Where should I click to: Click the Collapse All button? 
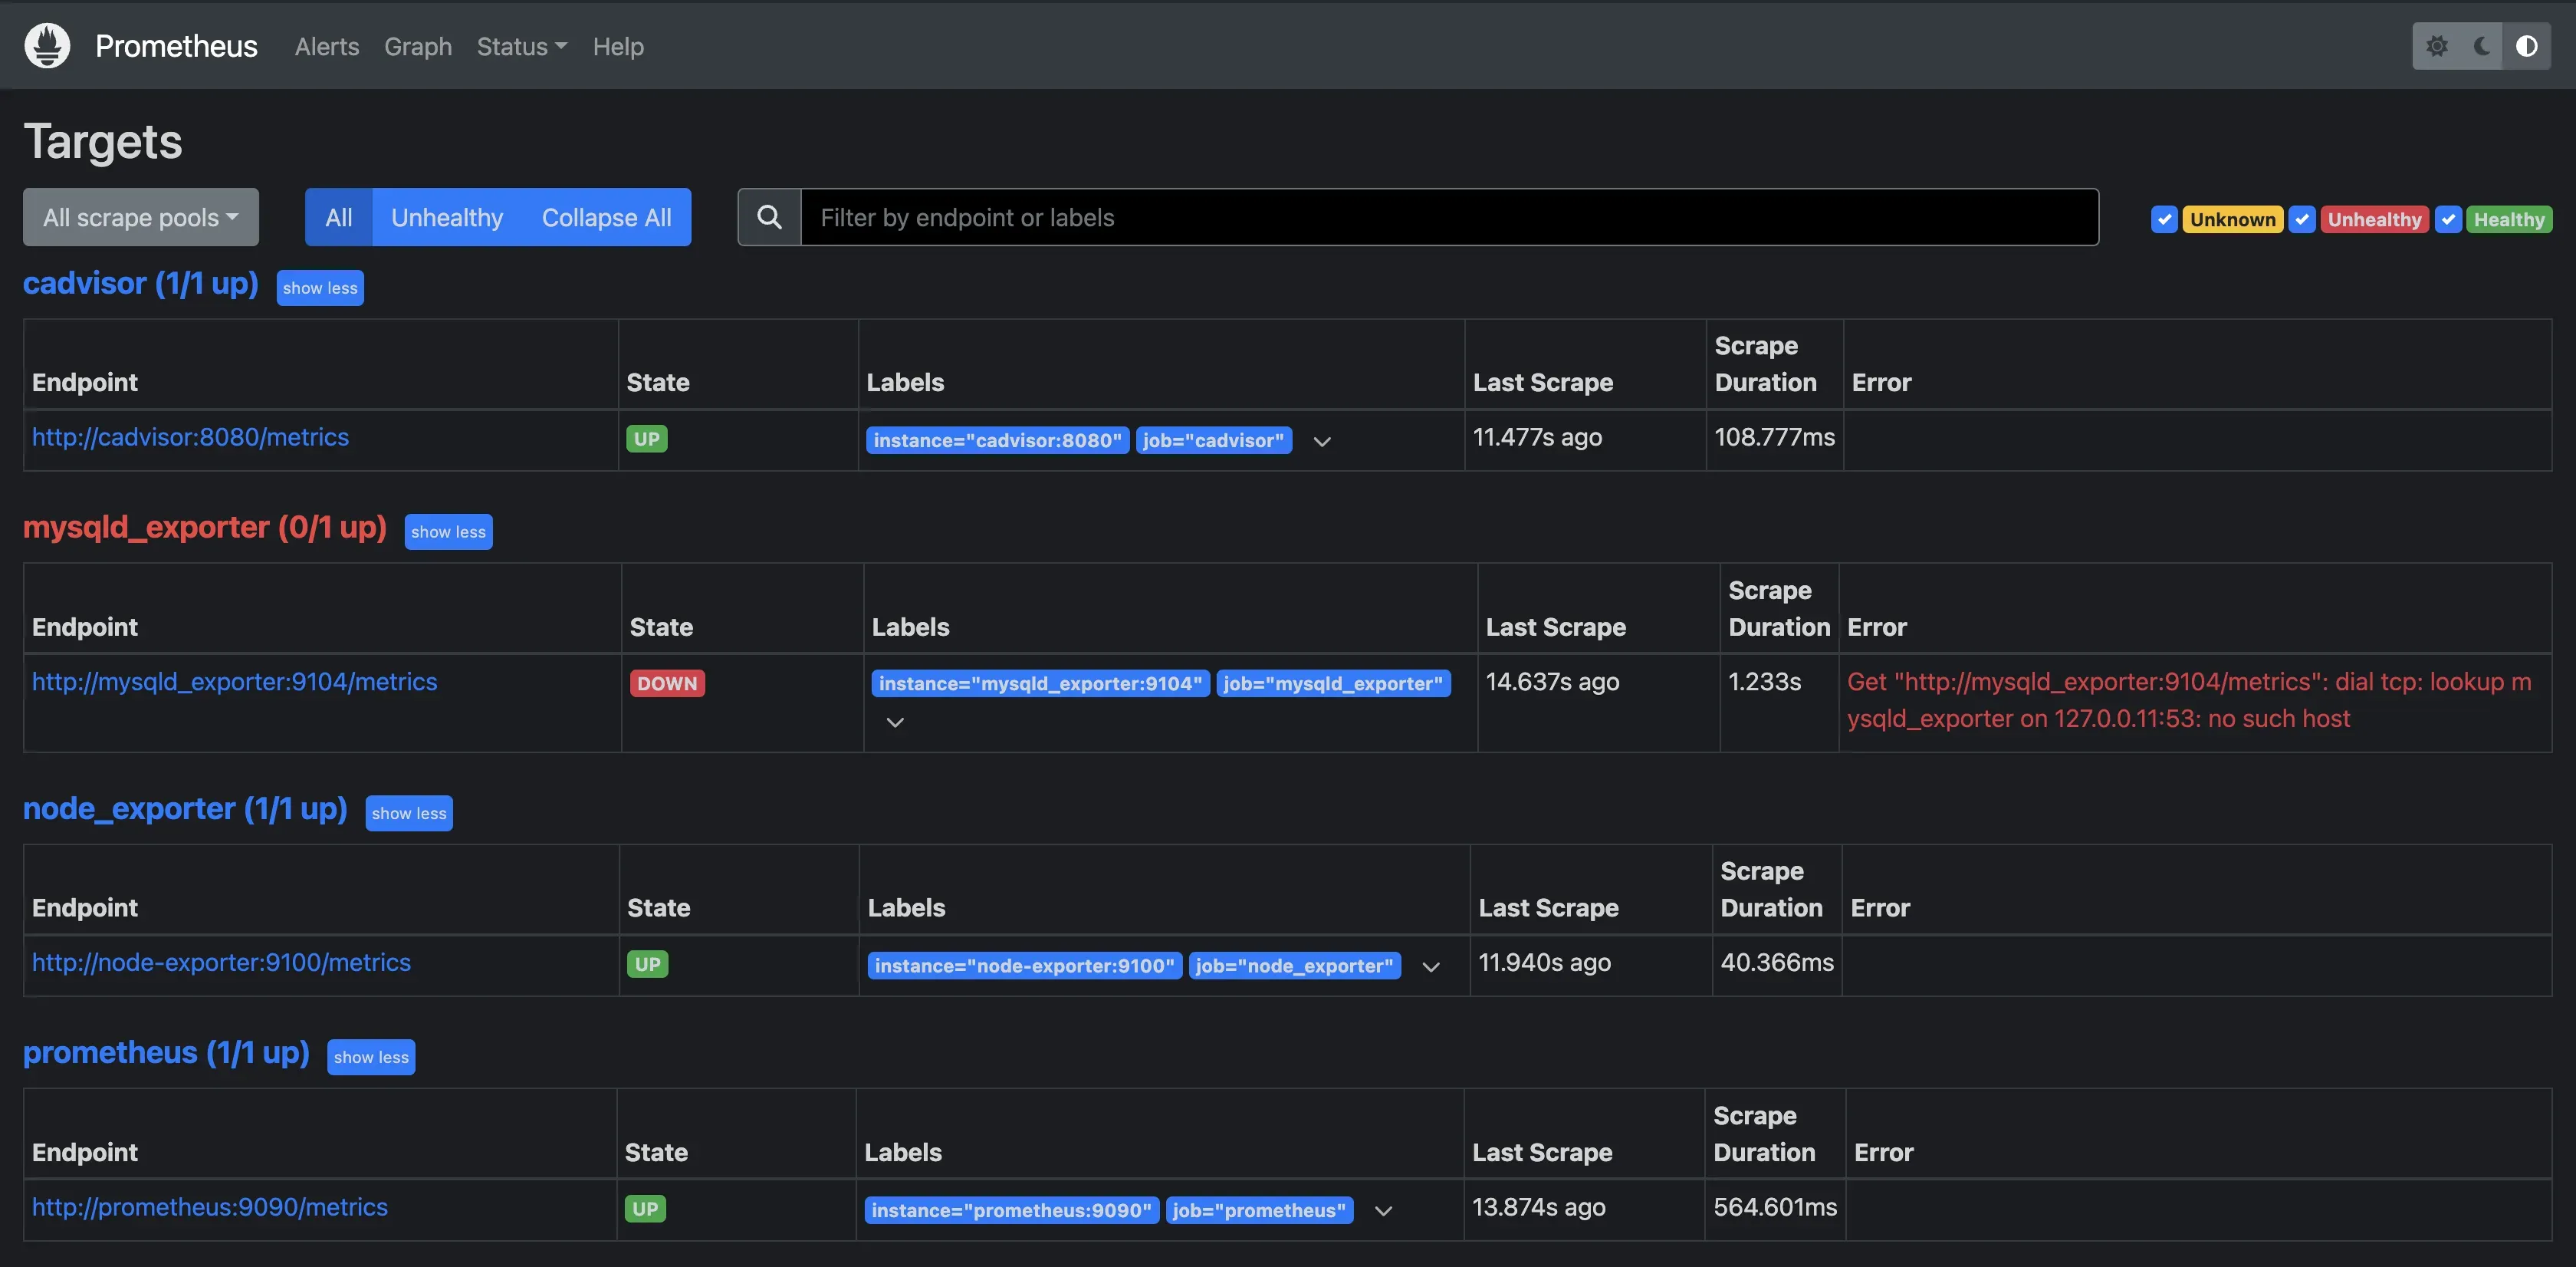[x=606, y=217]
